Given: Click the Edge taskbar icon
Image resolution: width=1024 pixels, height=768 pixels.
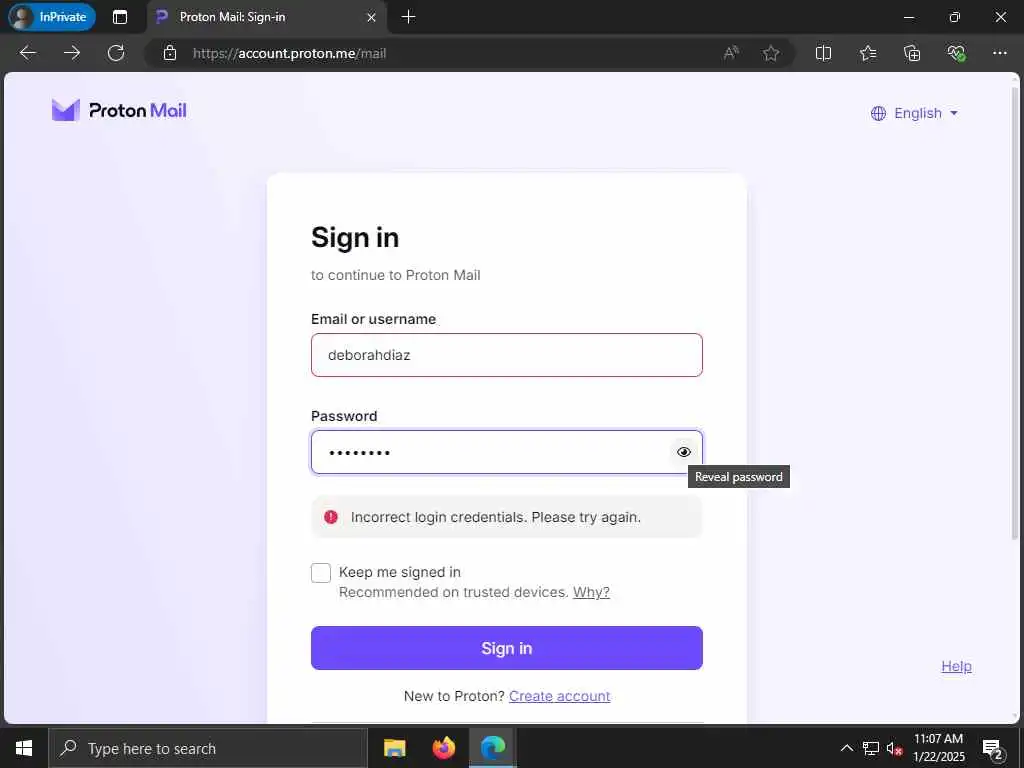Looking at the screenshot, I should point(493,748).
